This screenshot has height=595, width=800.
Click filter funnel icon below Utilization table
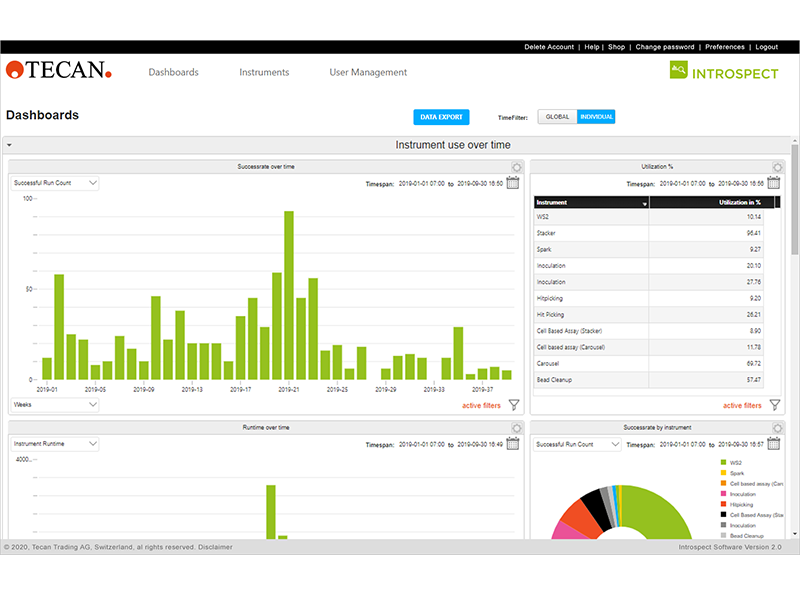tap(774, 405)
